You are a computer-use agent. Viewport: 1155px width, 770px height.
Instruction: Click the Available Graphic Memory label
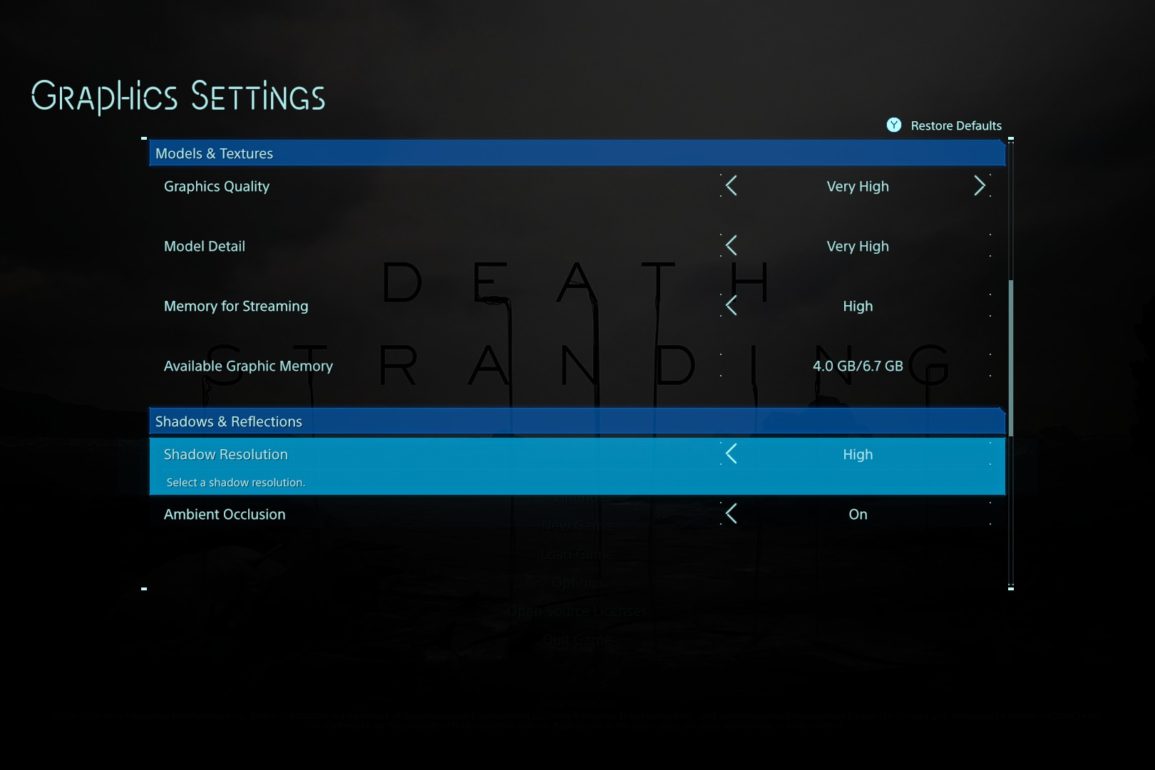tap(248, 366)
